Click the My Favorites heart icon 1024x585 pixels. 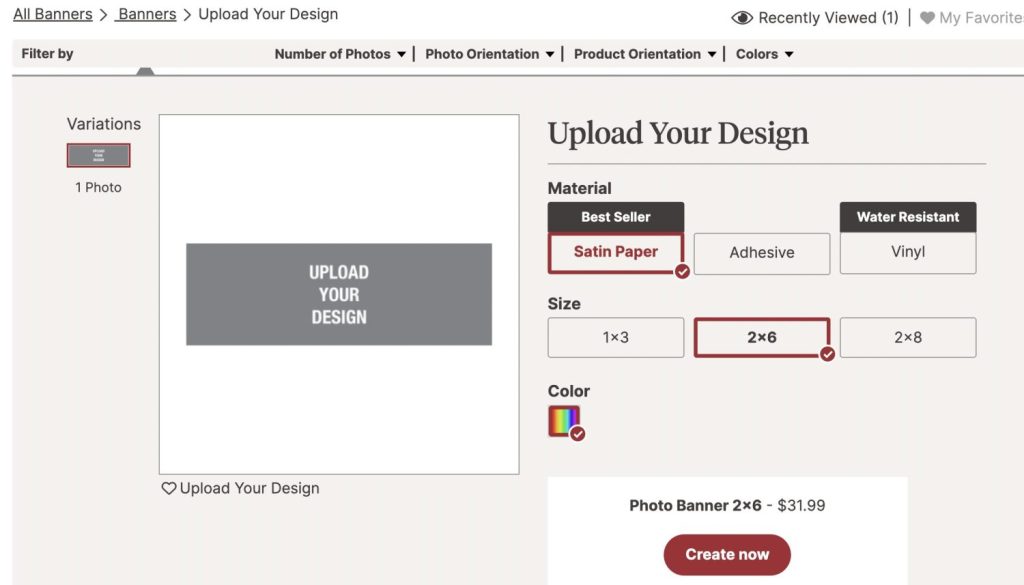(927, 18)
